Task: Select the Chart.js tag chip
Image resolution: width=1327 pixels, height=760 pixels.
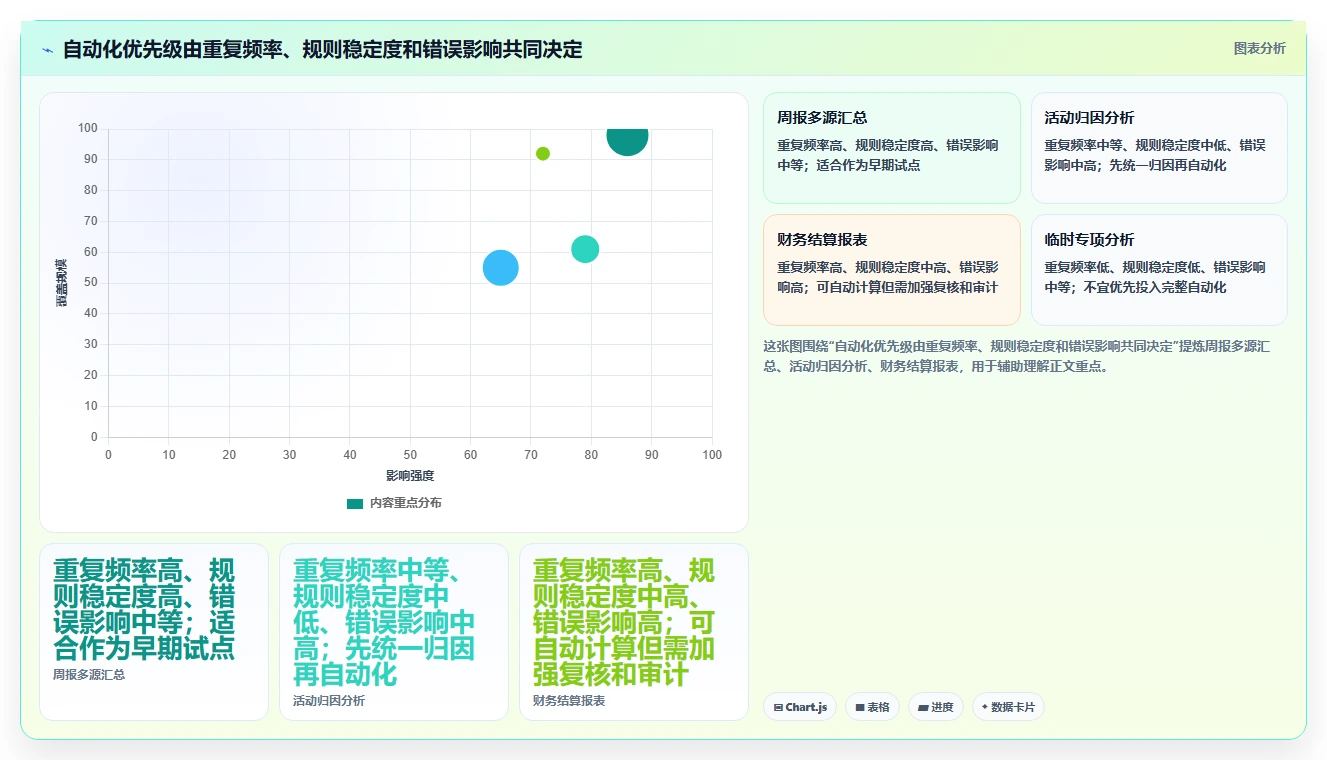Action: tap(800, 707)
